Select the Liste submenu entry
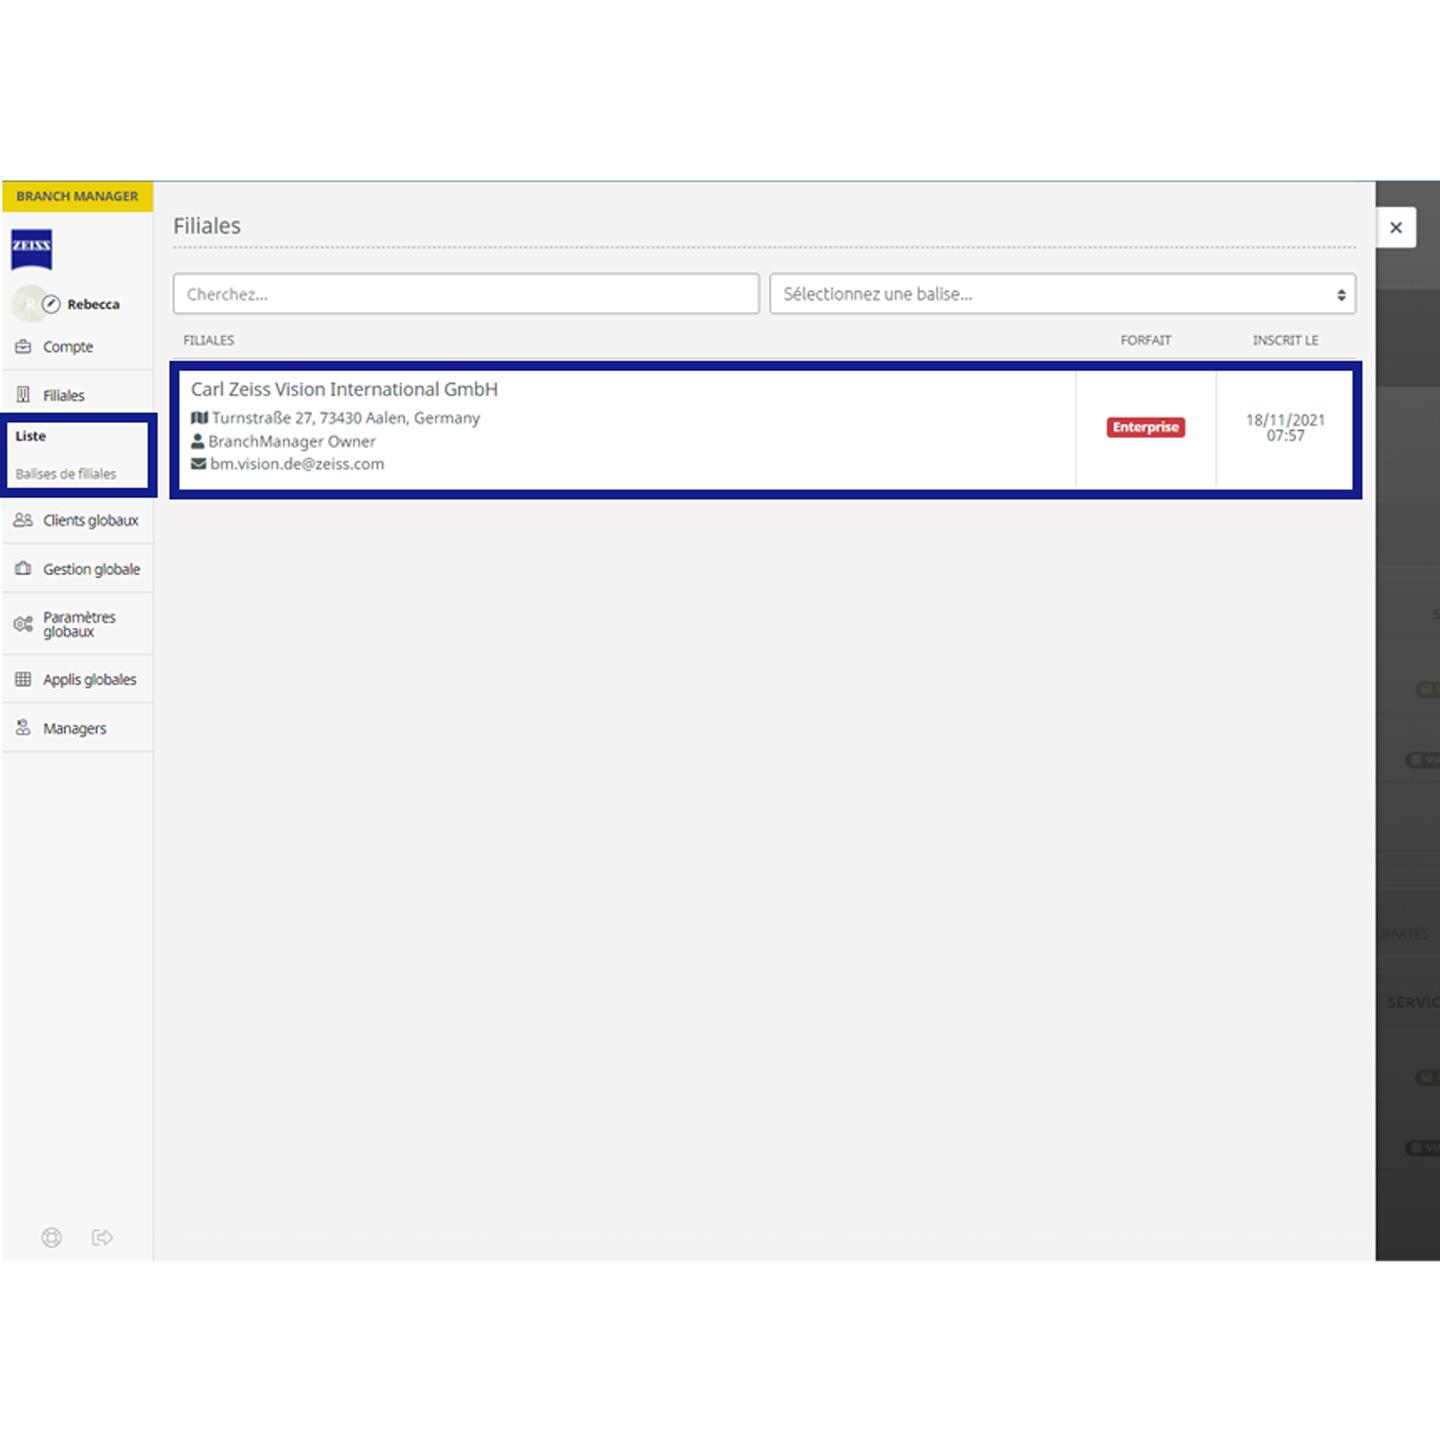Viewport: 1440px width, 1440px height. tap(30, 436)
